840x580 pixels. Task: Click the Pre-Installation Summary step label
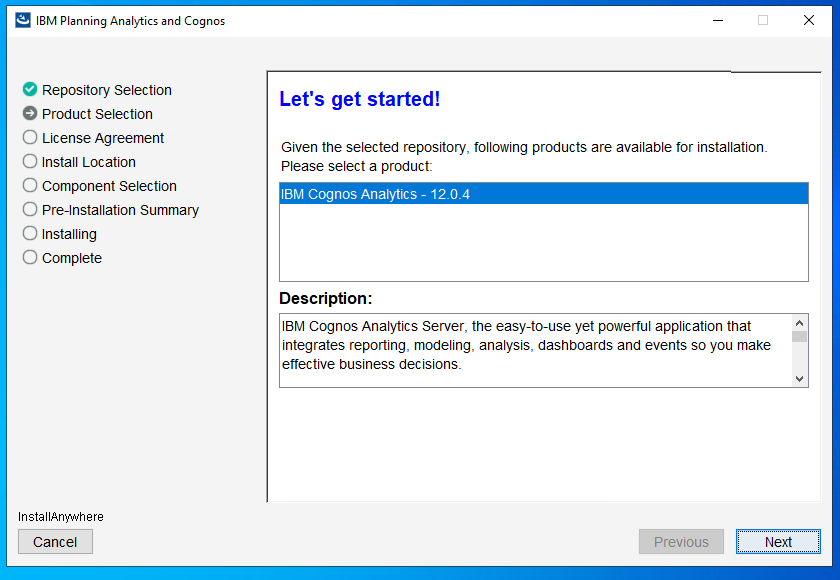[120, 210]
